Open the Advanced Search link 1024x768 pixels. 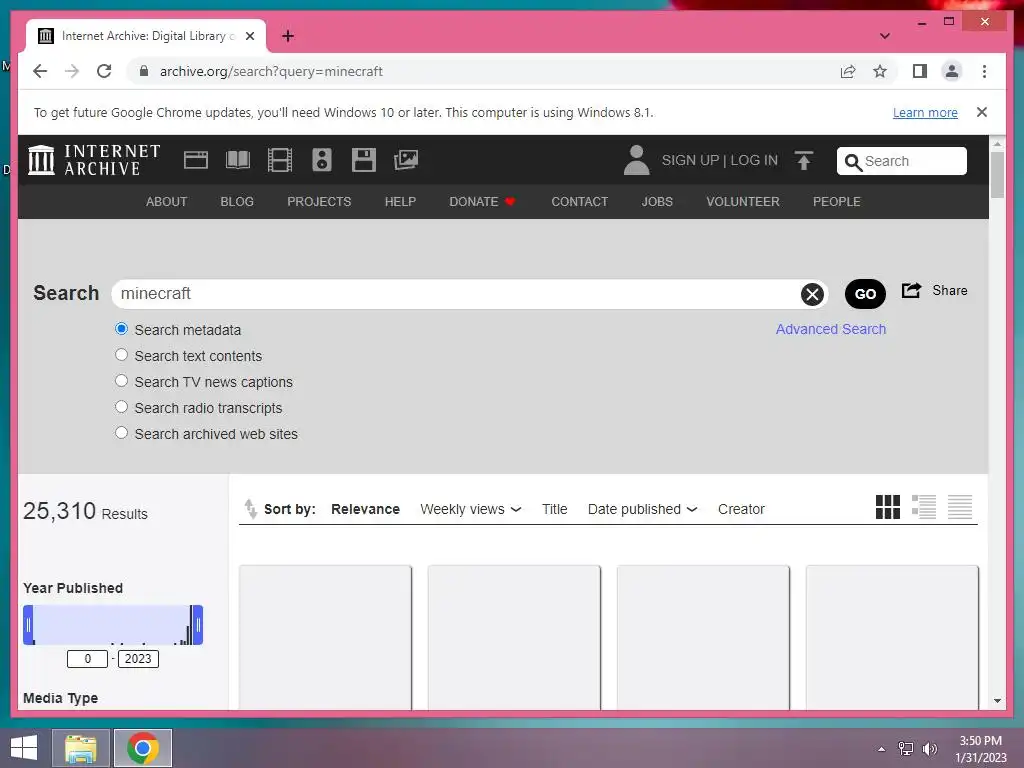coord(831,329)
